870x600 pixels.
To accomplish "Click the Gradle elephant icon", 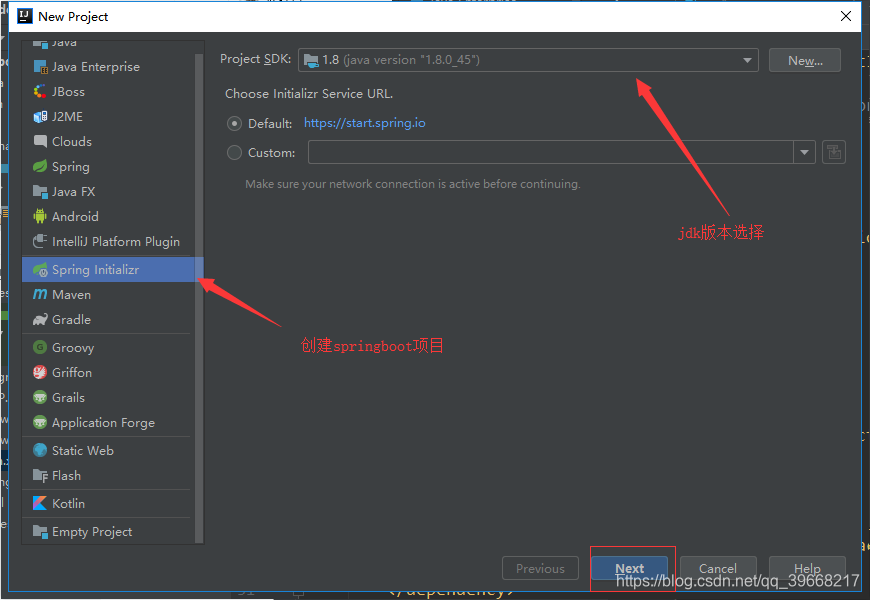I will click(x=40, y=320).
